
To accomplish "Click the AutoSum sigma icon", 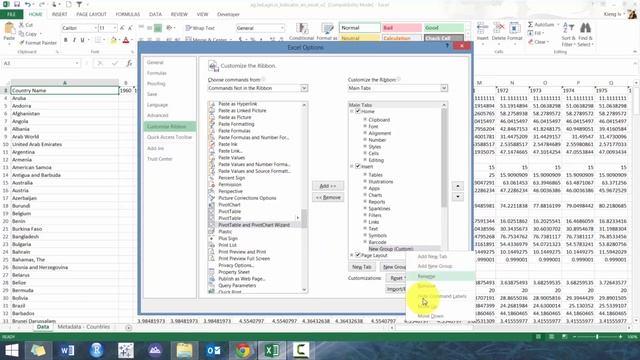I will pyautogui.click(x=530, y=25).
